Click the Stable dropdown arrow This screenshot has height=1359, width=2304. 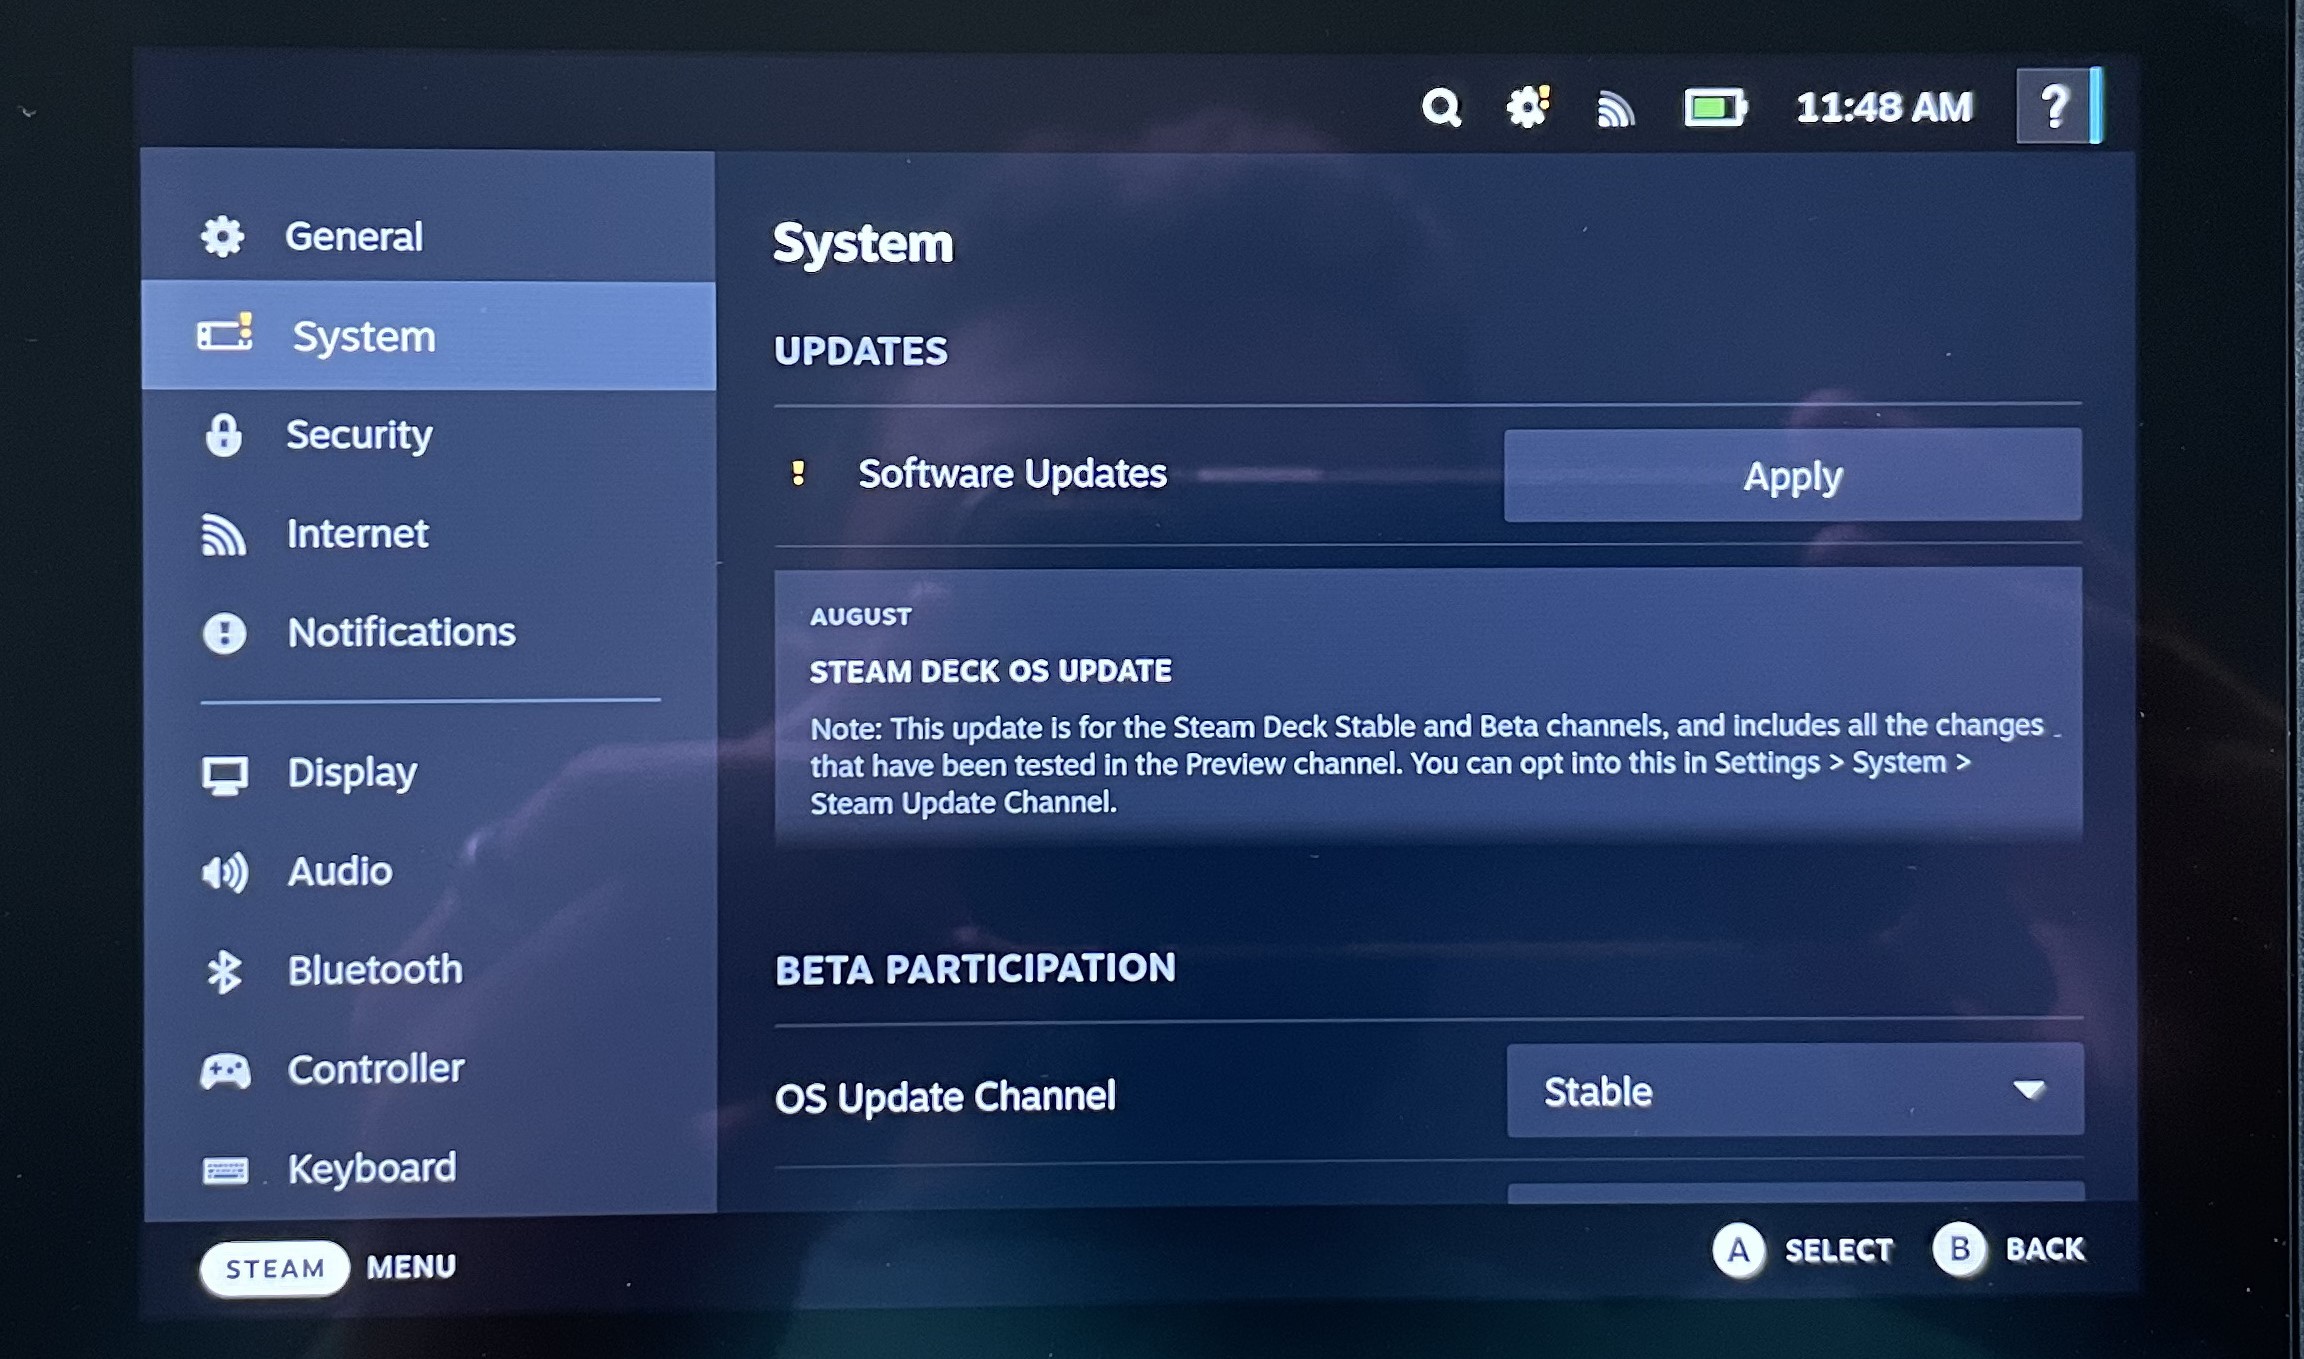tap(2028, 1090)
